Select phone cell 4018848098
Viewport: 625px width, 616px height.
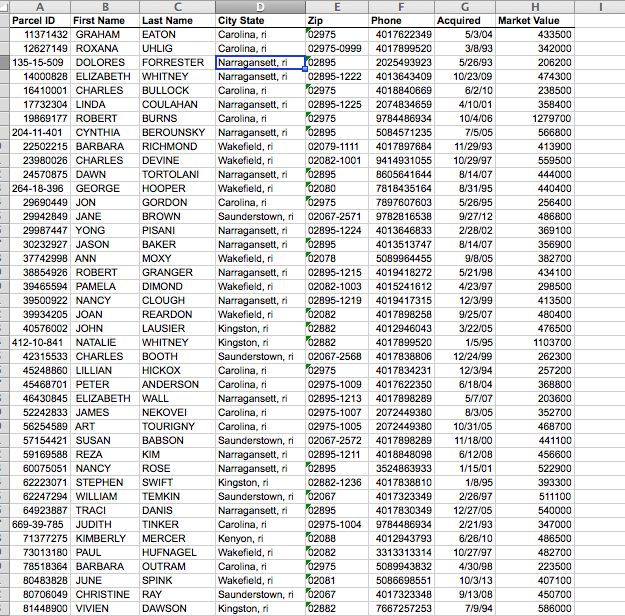pos(401,455)
